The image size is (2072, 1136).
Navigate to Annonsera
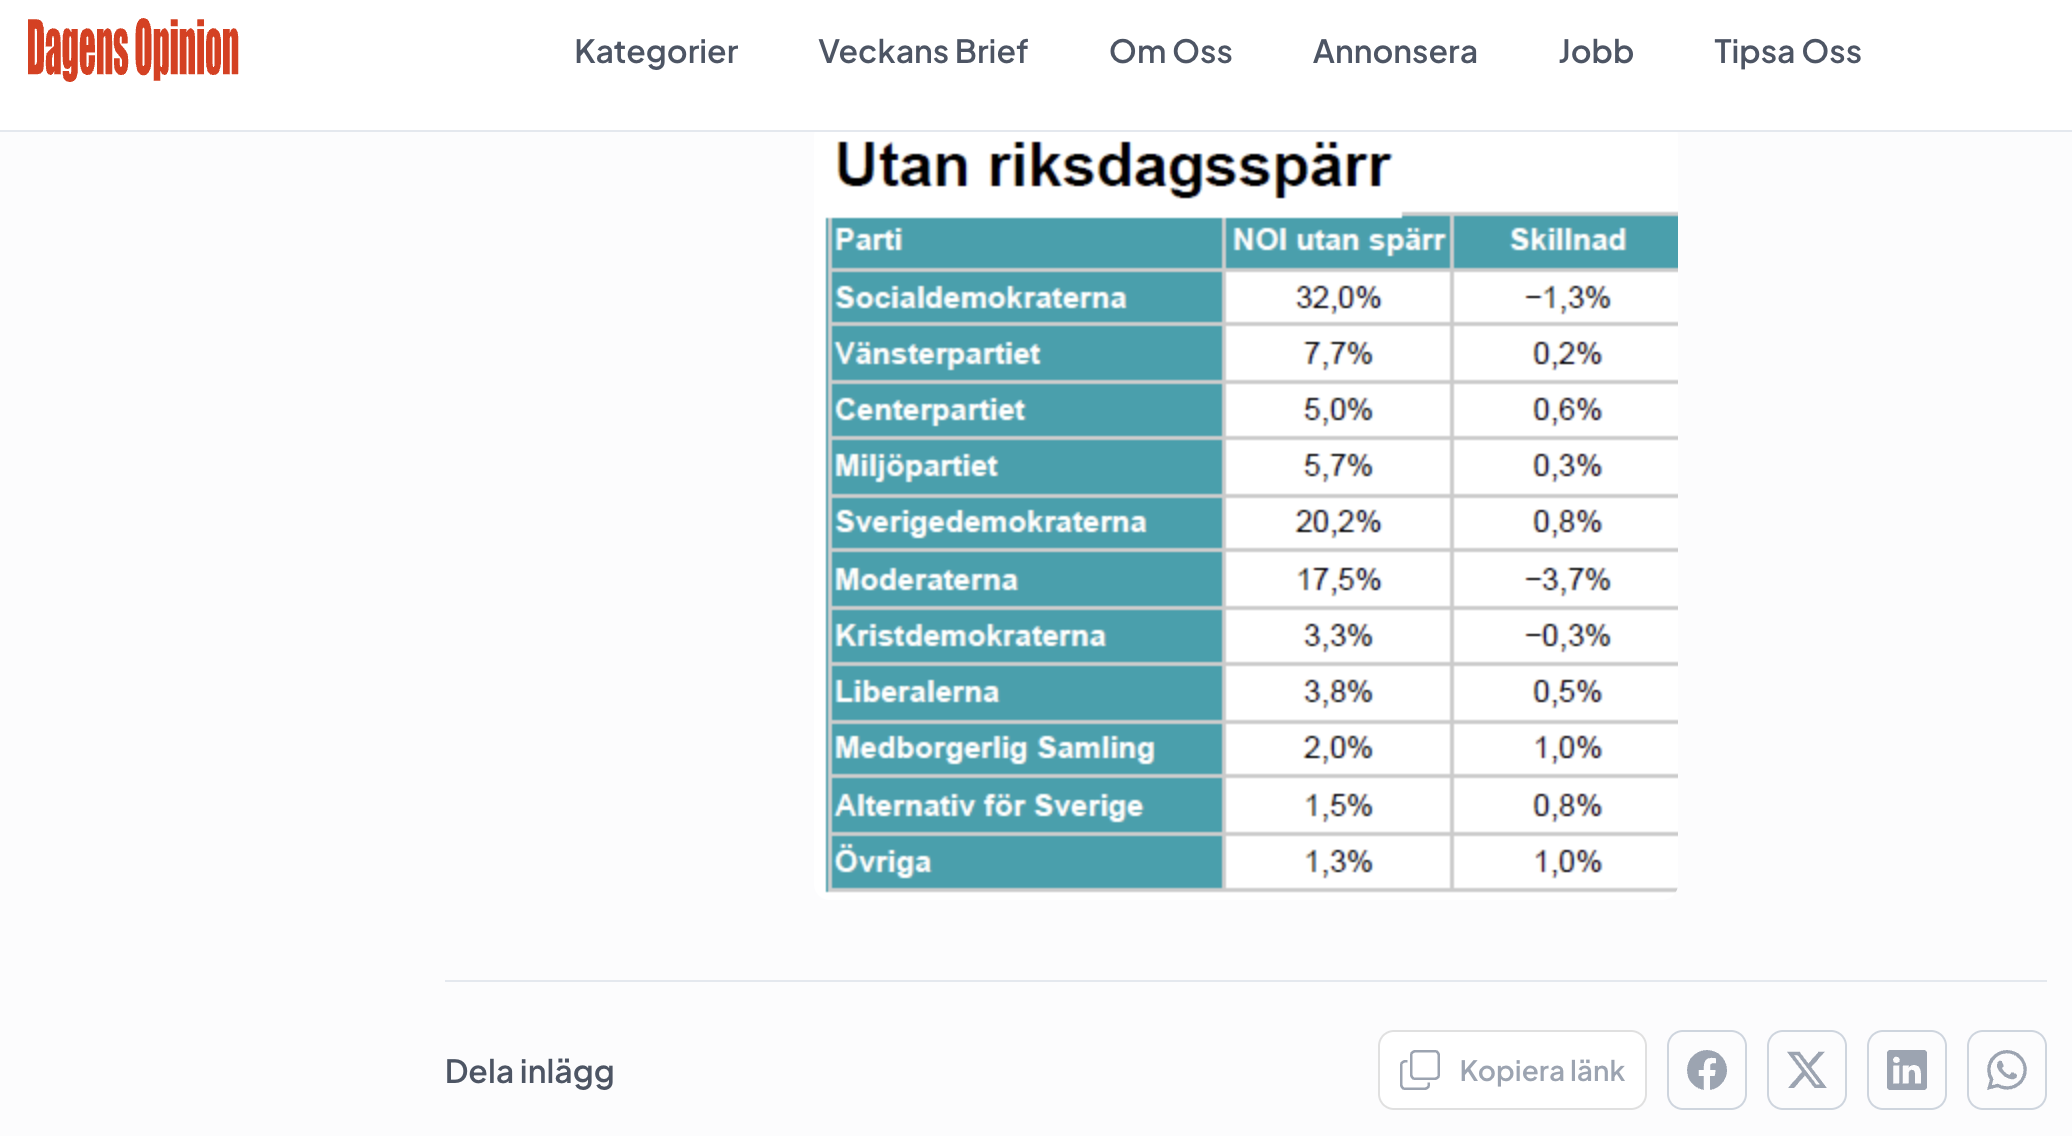1394,52
